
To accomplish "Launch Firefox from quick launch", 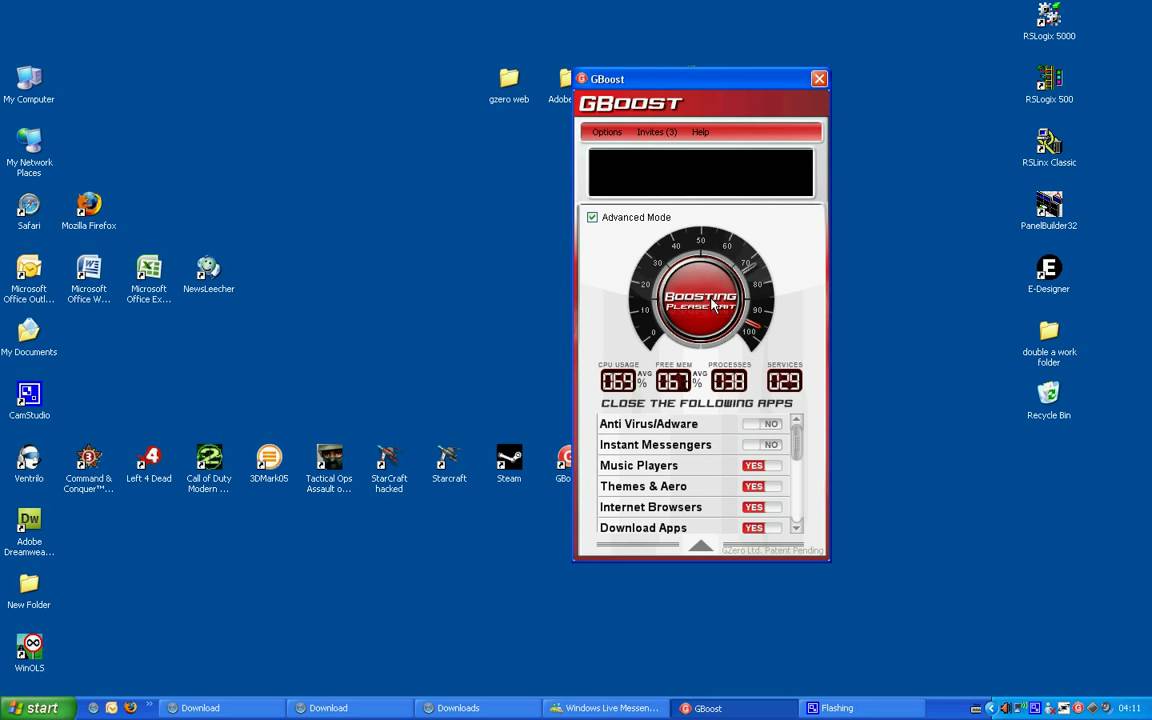I will pos(131,708).
